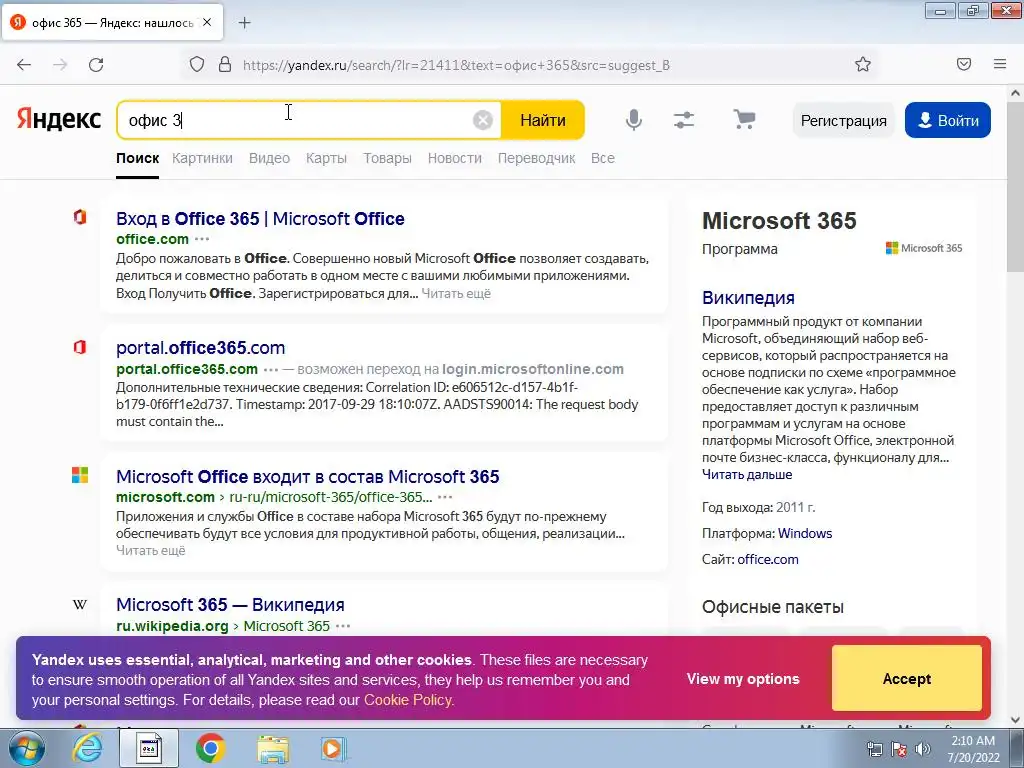Open the three-dots menu next to portal.office365.com
Image resolution: width=1024 pixels, height=768 pixels.
[x=271, y=369]
